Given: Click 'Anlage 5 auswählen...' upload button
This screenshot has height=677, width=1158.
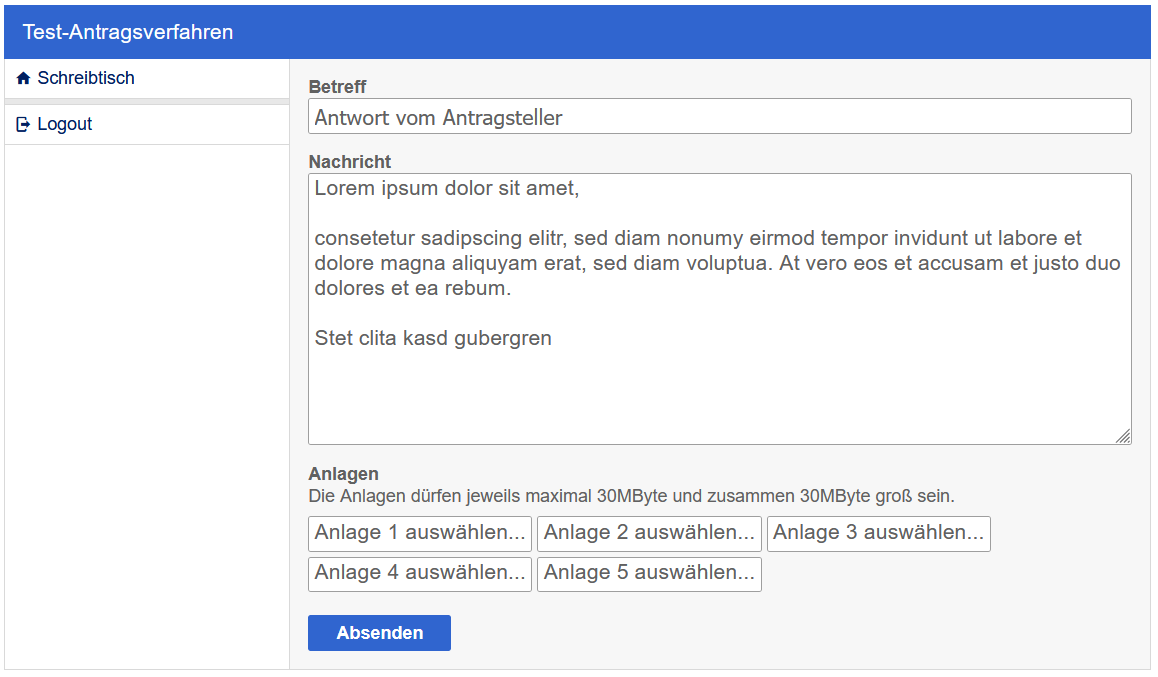Looking at the screenshot, I should 649,573.
